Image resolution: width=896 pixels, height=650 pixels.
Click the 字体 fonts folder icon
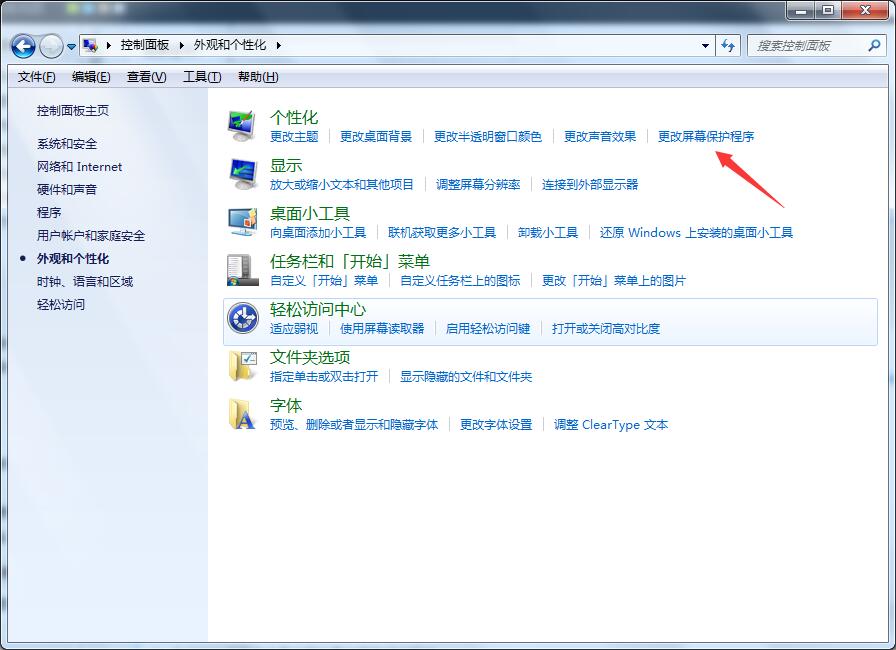click(242, 414)
